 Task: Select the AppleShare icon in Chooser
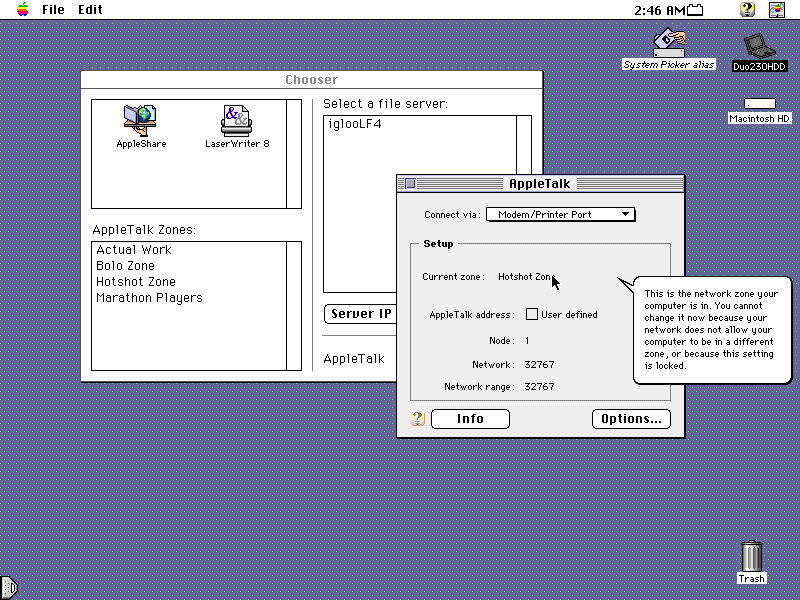coord(141,127)
